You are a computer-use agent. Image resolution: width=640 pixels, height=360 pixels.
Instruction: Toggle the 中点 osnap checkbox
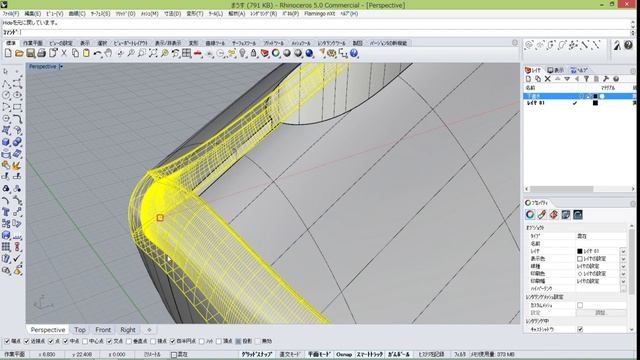[x=65, y=341]
